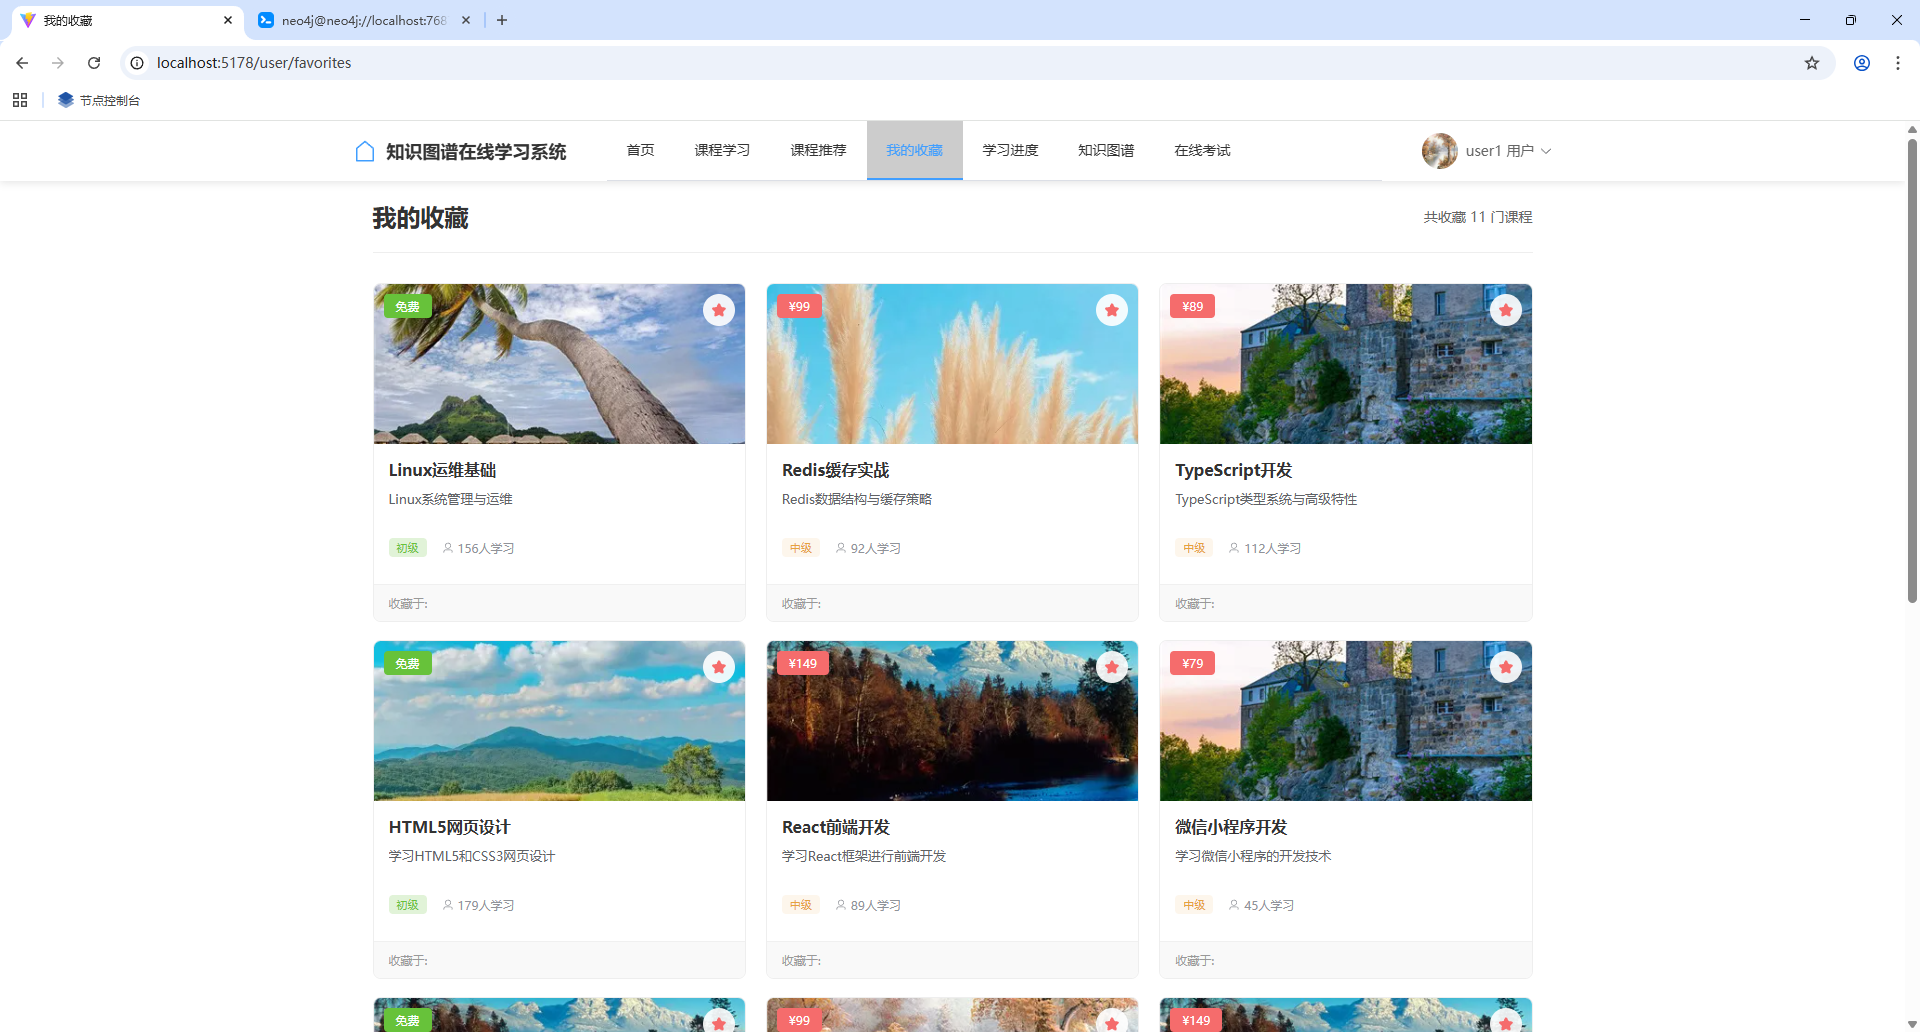Click the 免费 tag on Linux运维基础 card
The image size is (1920, 1032).
(x=408, y=306)
